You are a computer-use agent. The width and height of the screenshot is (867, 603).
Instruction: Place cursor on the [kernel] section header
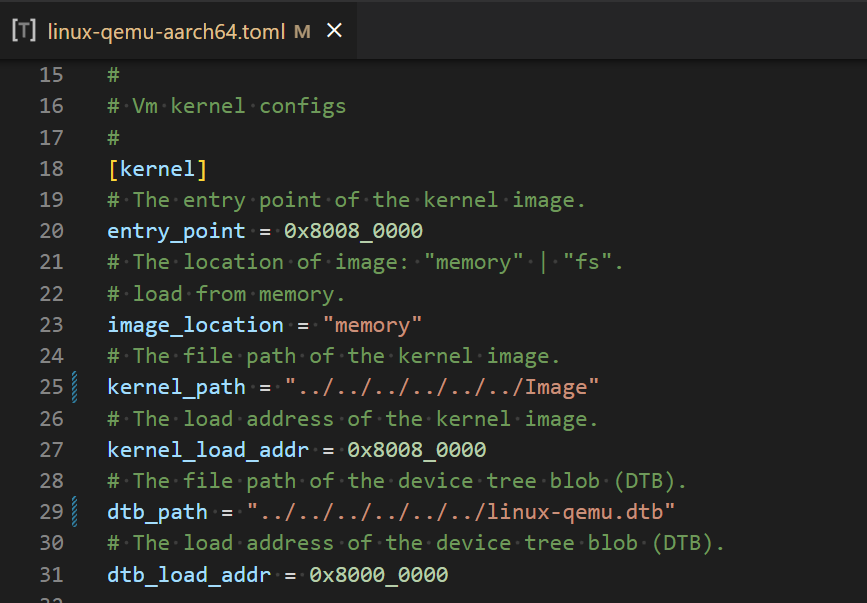pos(158,169)
